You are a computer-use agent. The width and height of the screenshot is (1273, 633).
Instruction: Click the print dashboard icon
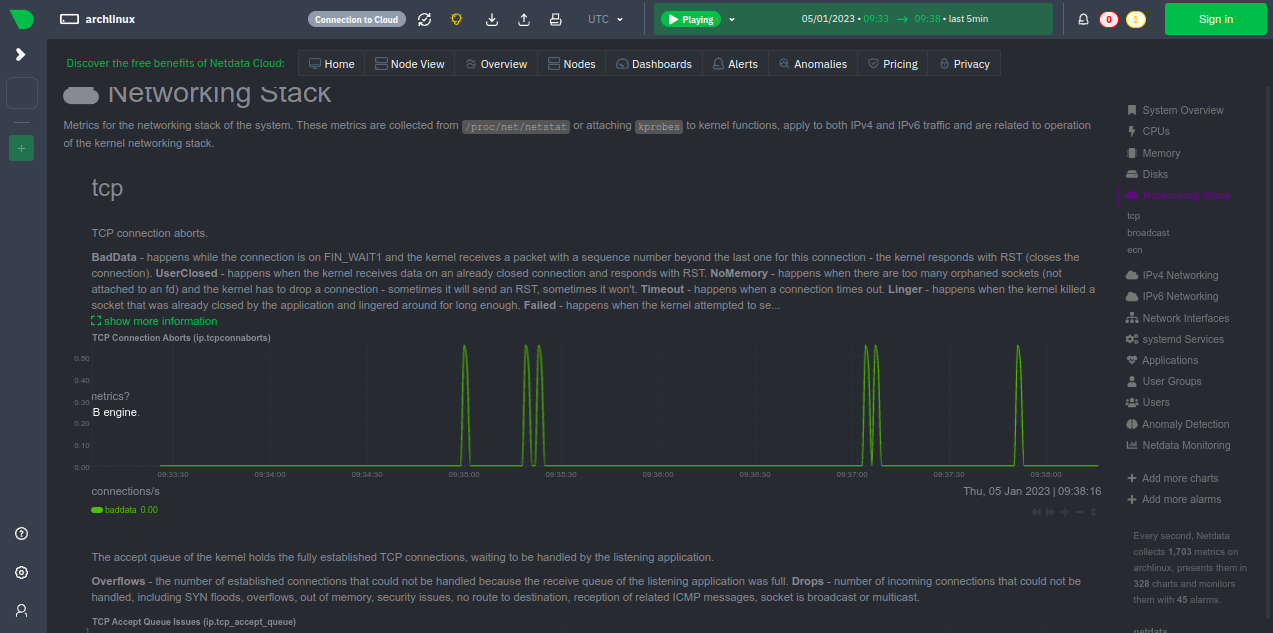(x=556, y=19)
